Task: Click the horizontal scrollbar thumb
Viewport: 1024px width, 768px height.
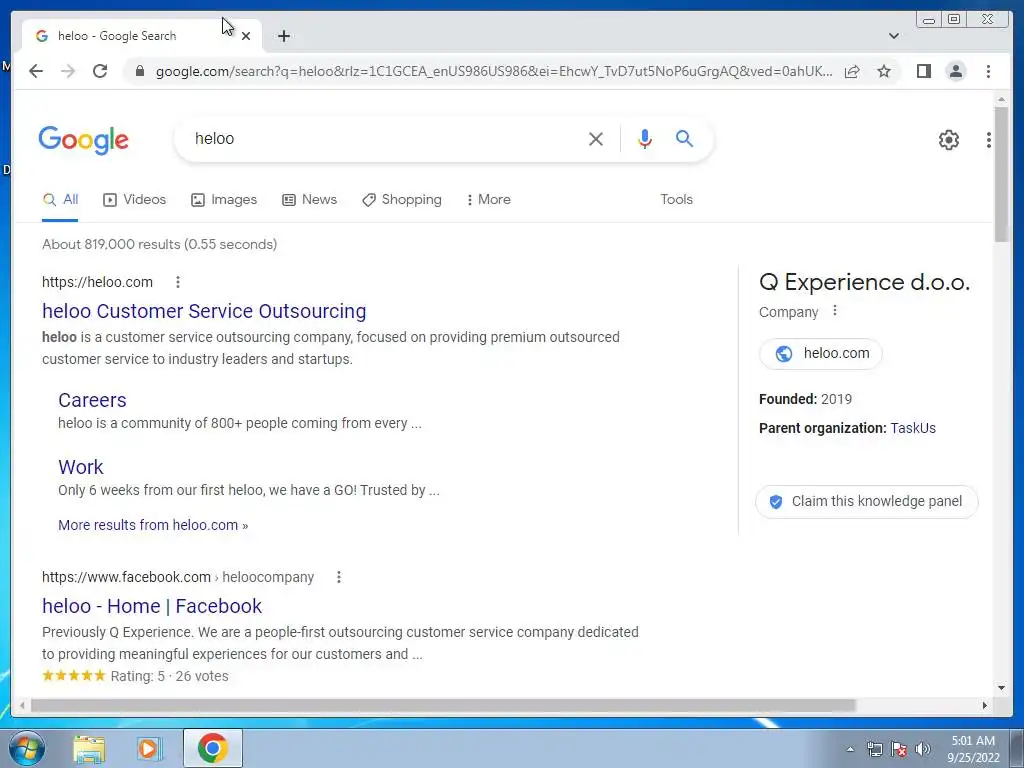Action: [x=443, y=705]
